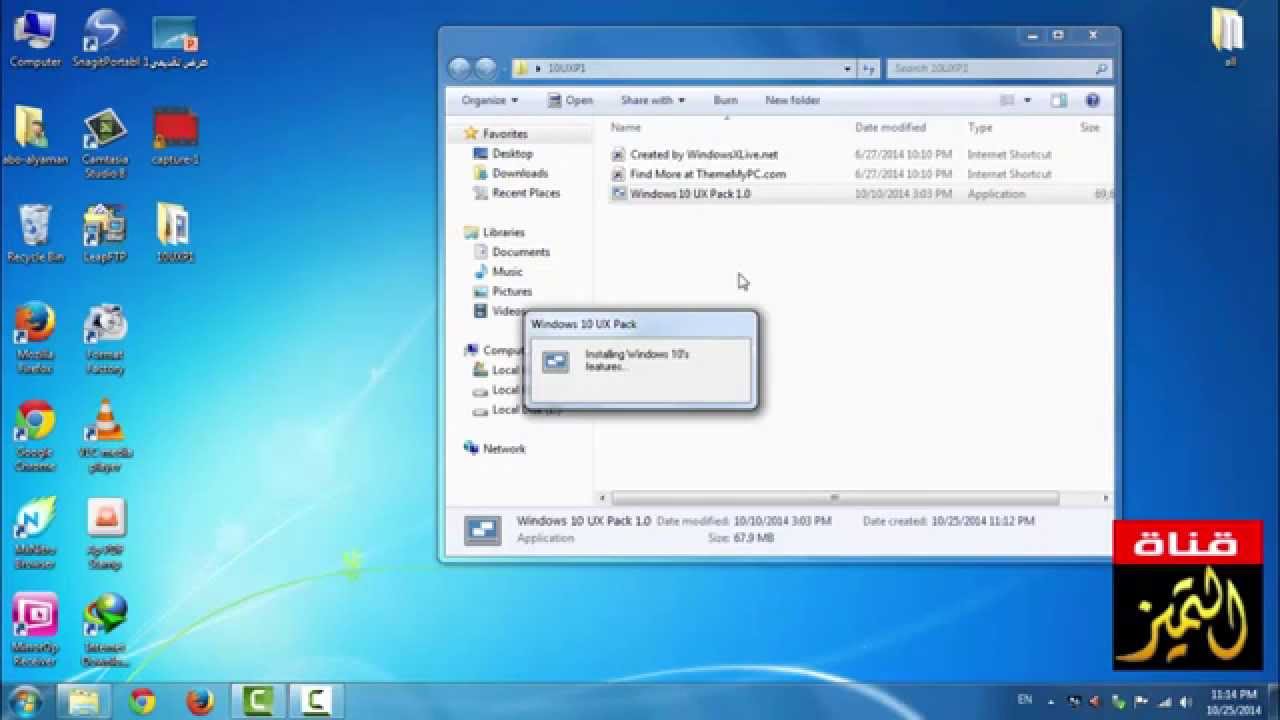Launch Google Chrome desktop shortcut
1280x720 pixels.
(34, 436)
